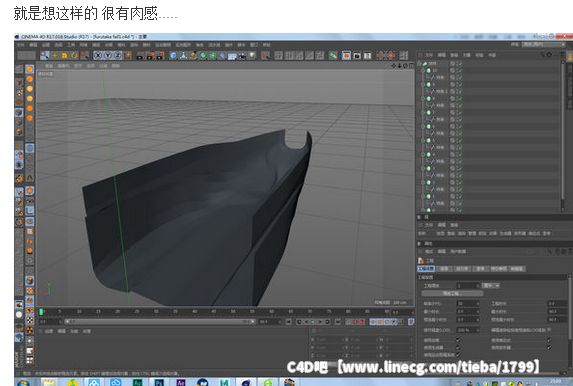Go to start of animation
Image resolution: width=573 pixels, height=386 pixels.
289,322
